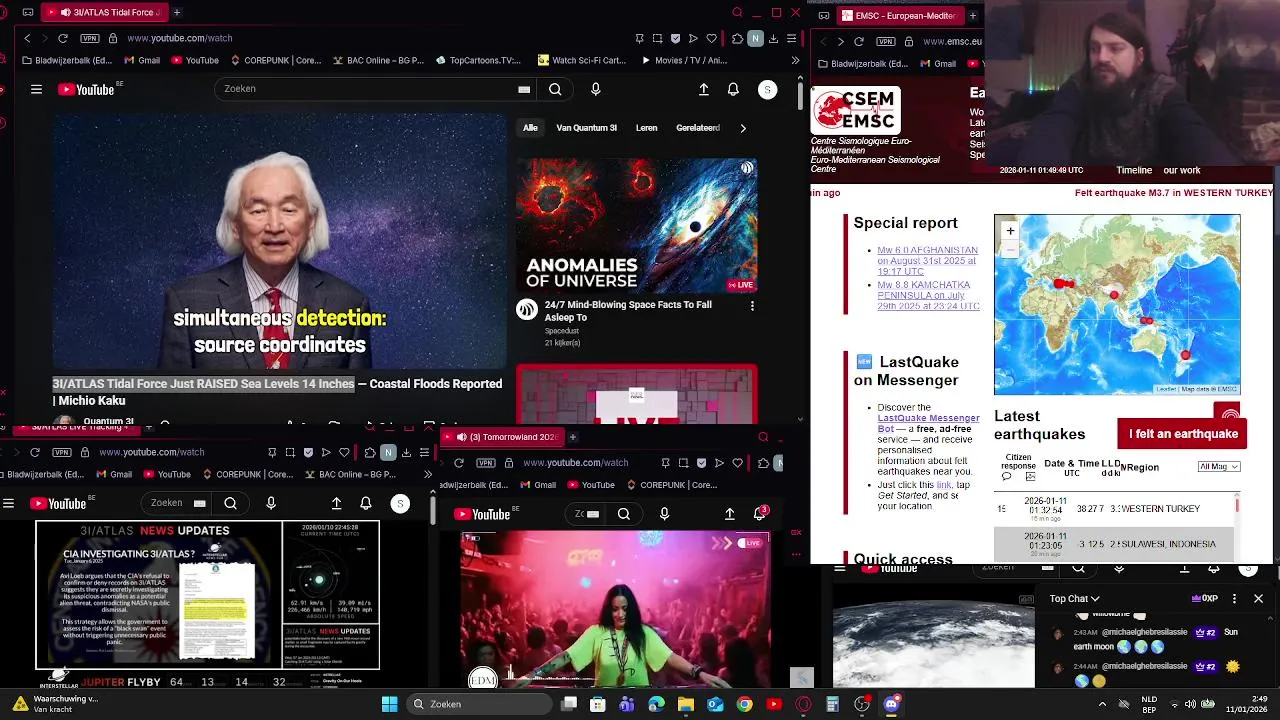
Task: Toggle VPN badge in 3I/ATLAS Live Tracking window
Action: tap(61, 452)
